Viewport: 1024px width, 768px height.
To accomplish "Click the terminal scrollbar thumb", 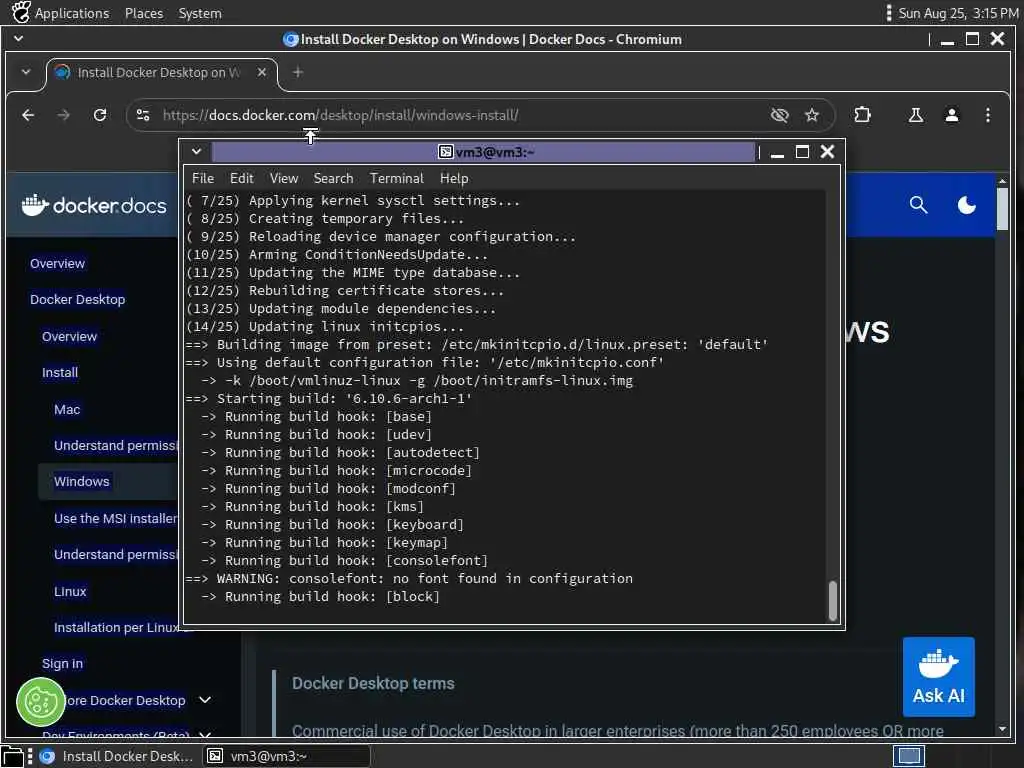I will 833,600.
